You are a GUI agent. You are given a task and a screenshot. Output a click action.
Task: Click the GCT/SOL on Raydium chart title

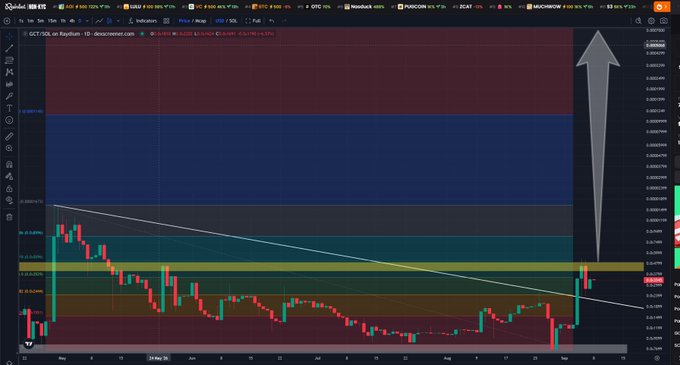tap(82, 34)
